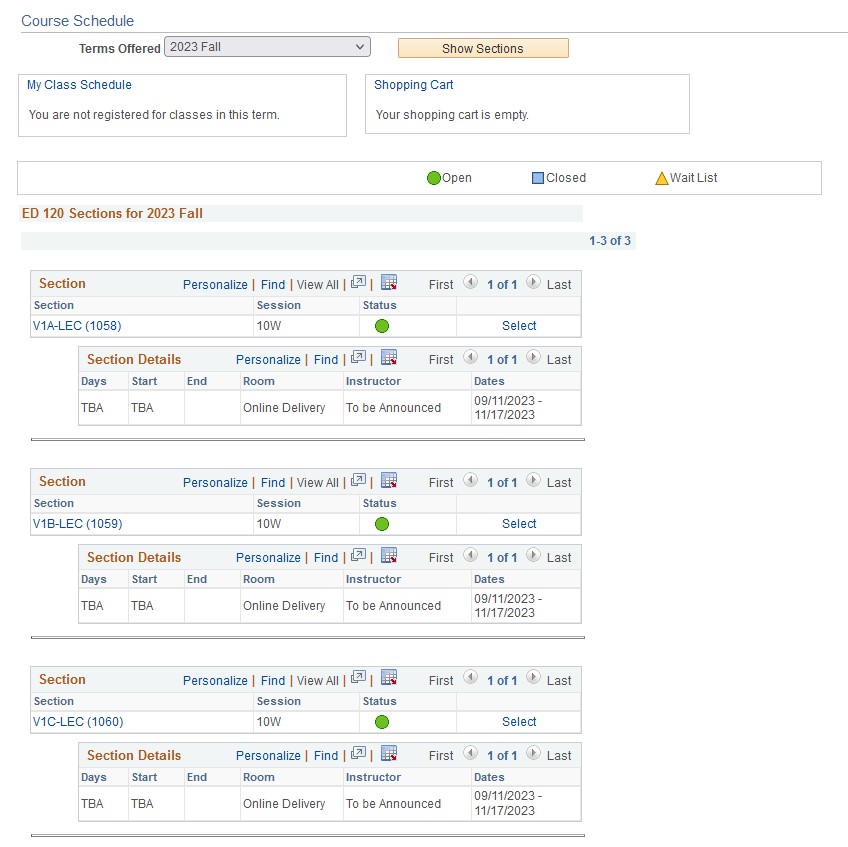Select the V1B-LEC section
The width and height of the screenshot is (848, 847).
[x=519, y=523]
